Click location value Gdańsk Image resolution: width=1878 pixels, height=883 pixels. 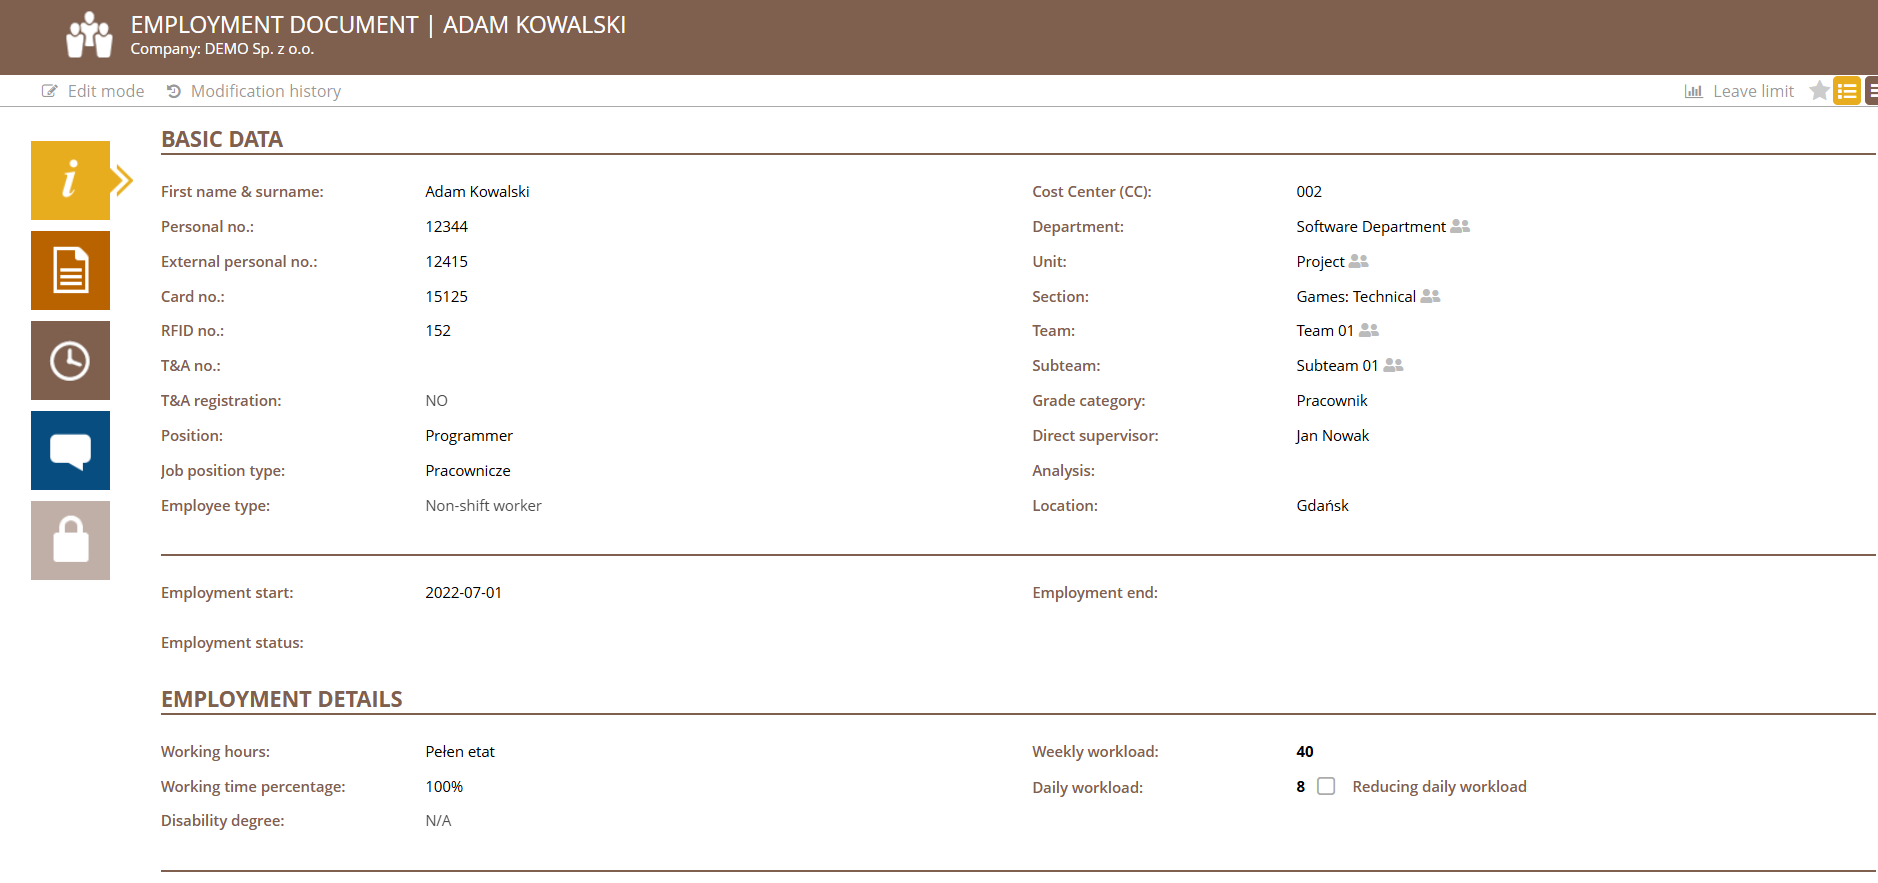coord(1322,505)
